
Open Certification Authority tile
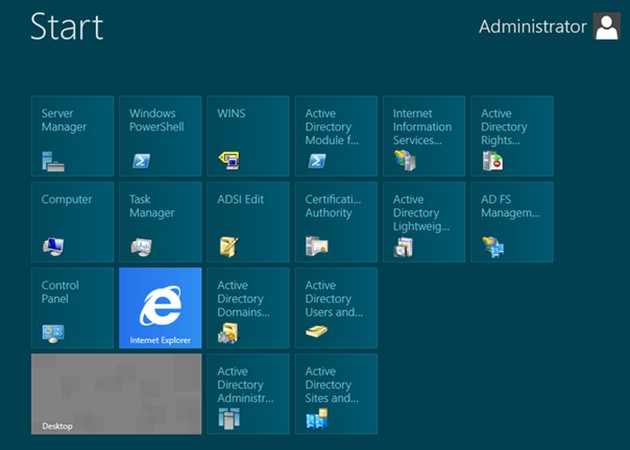pyautogui.click(x=336, y=222)
